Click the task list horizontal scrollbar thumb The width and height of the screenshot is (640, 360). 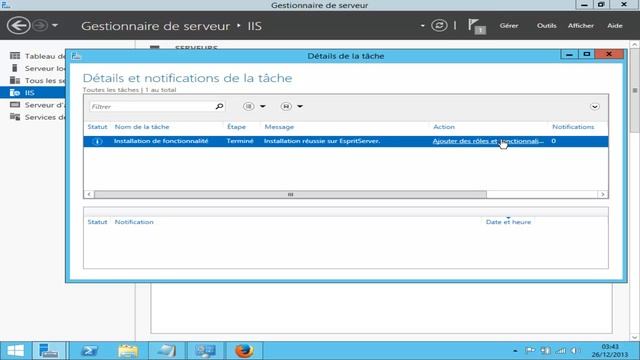coord(290,194)
